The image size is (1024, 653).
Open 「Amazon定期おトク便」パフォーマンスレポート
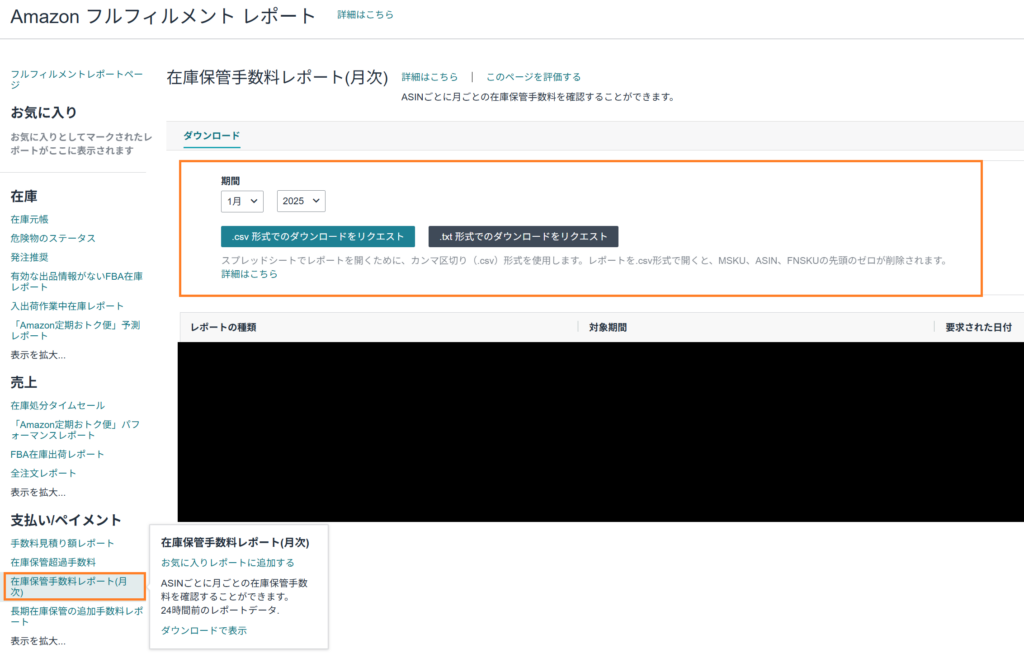(75, 430)
